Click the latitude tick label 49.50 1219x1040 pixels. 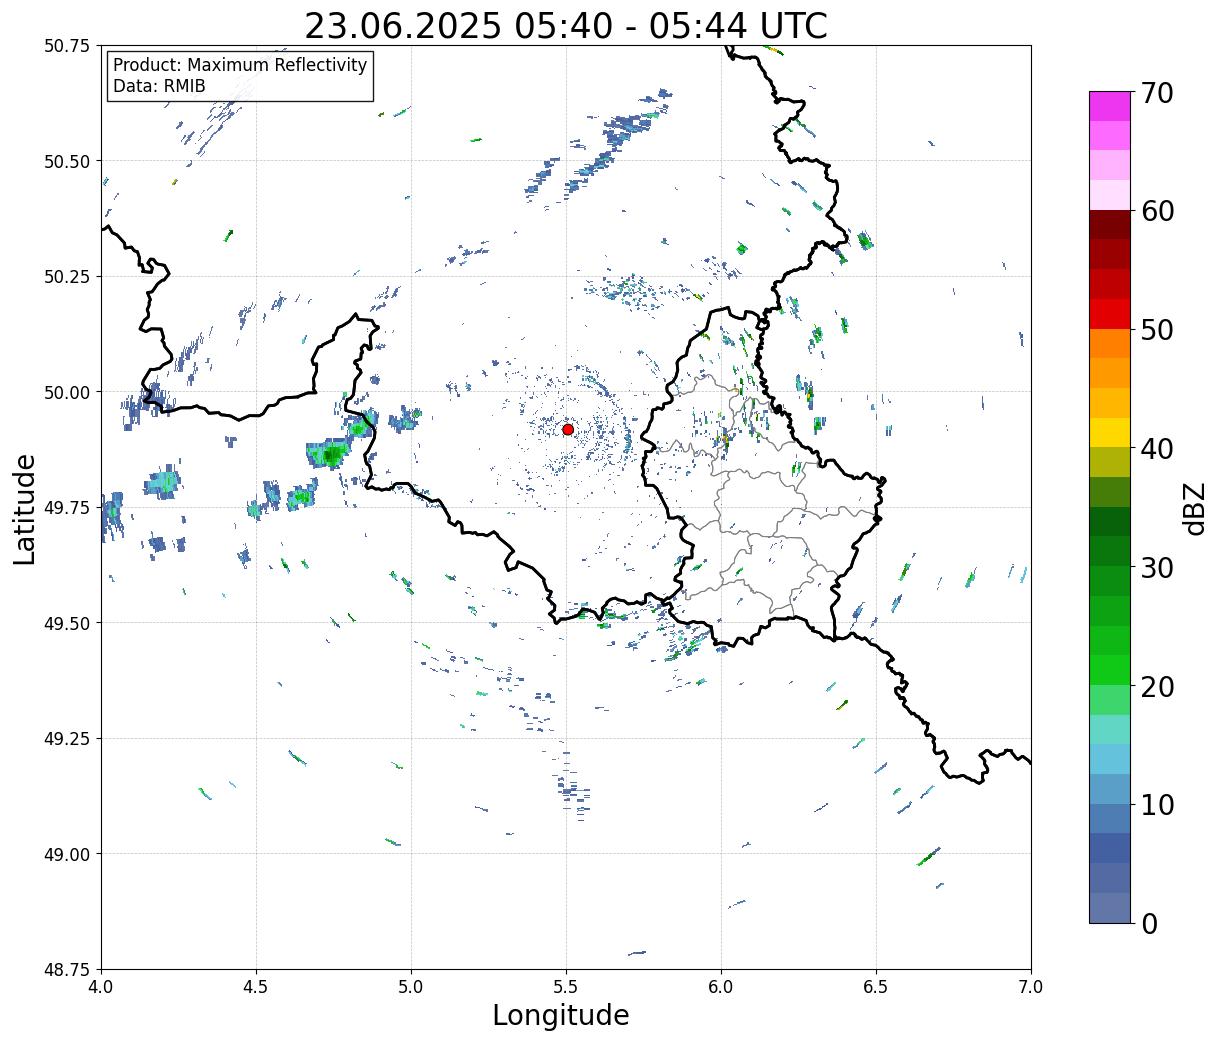pyautogui.click(x=67, y=623)
